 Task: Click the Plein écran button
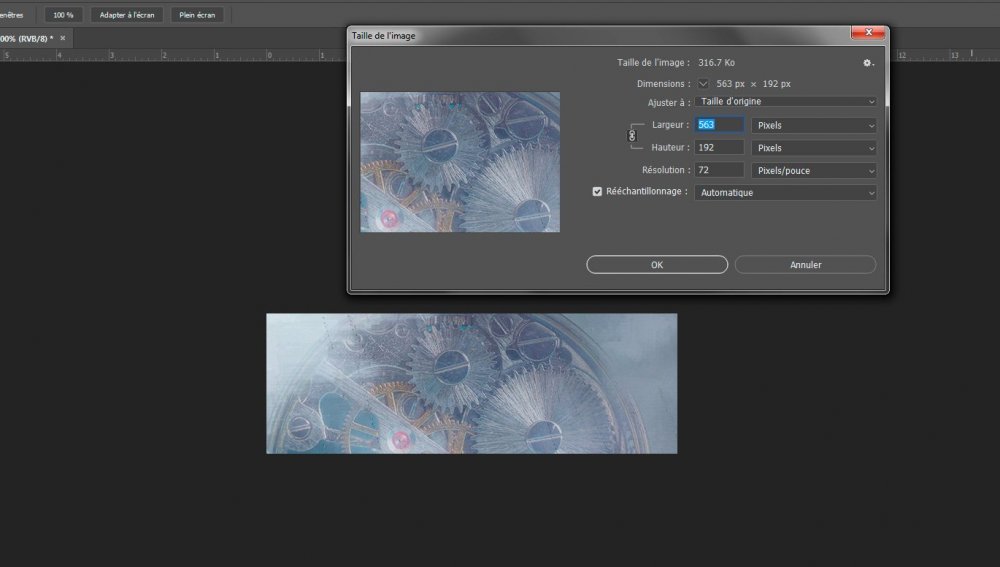pyautogui.click(x=197, y=15)
